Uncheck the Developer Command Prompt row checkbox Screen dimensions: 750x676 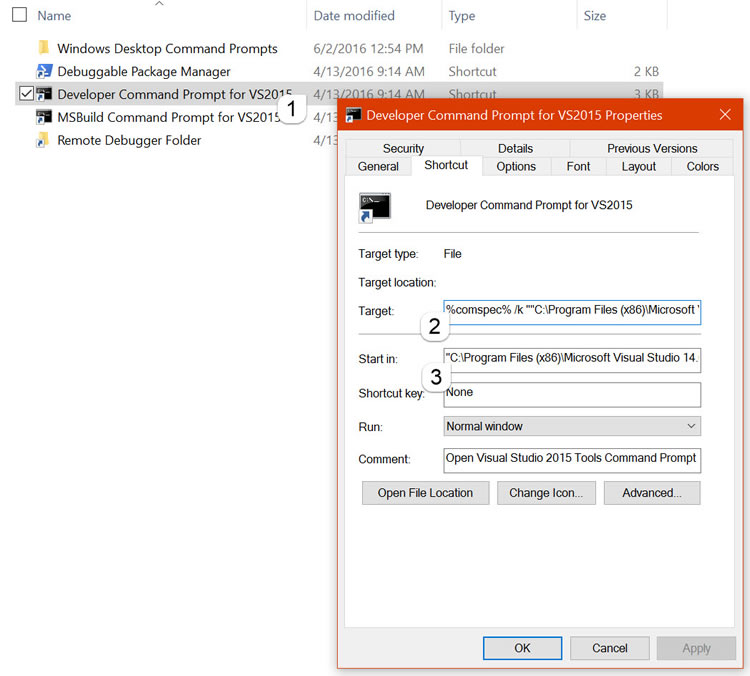(26, 94)
